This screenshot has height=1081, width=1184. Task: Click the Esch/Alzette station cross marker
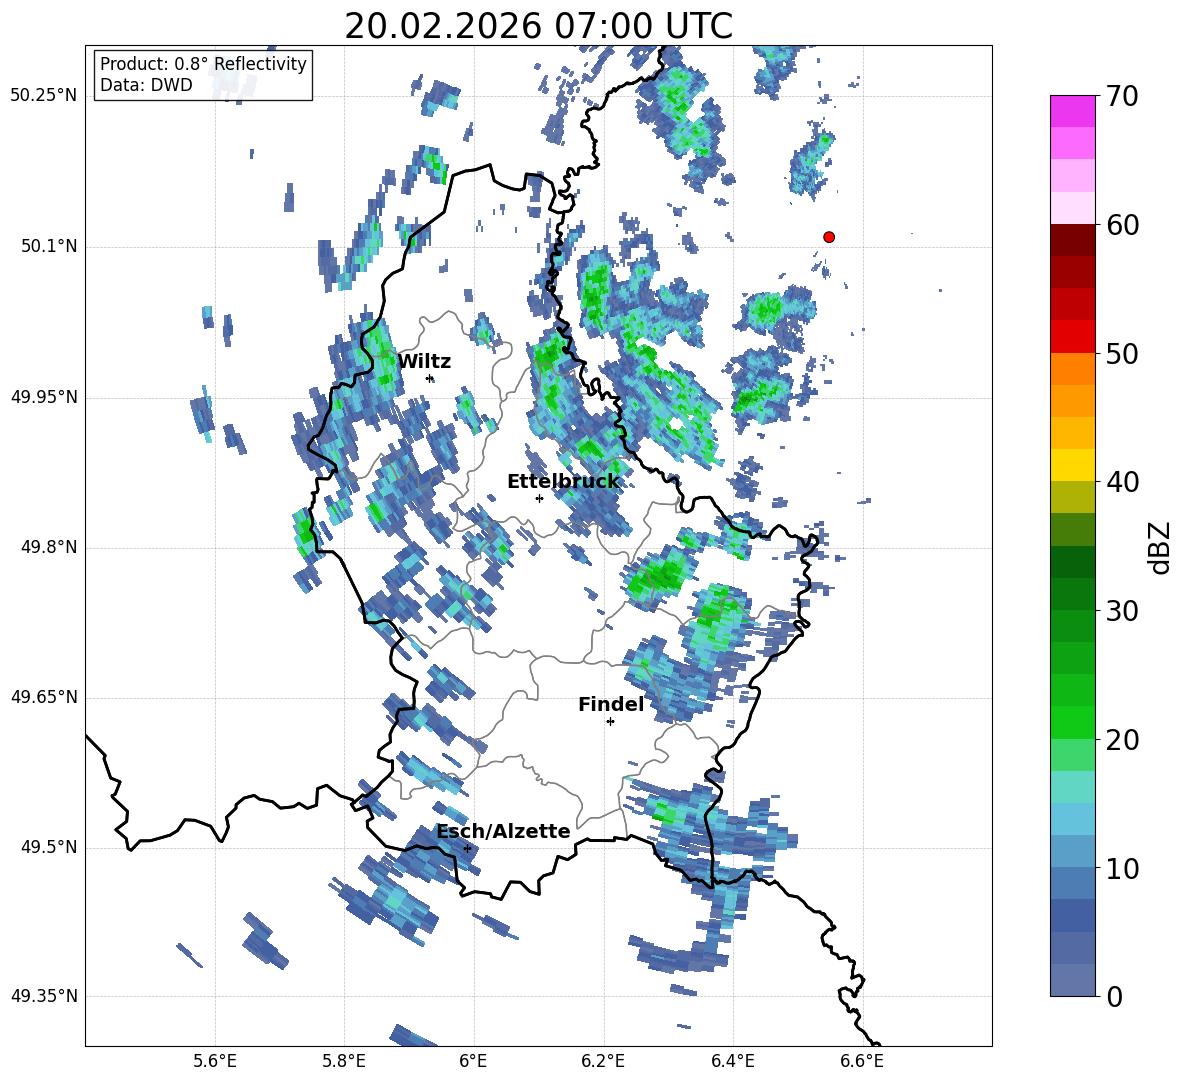coord(467,848)
